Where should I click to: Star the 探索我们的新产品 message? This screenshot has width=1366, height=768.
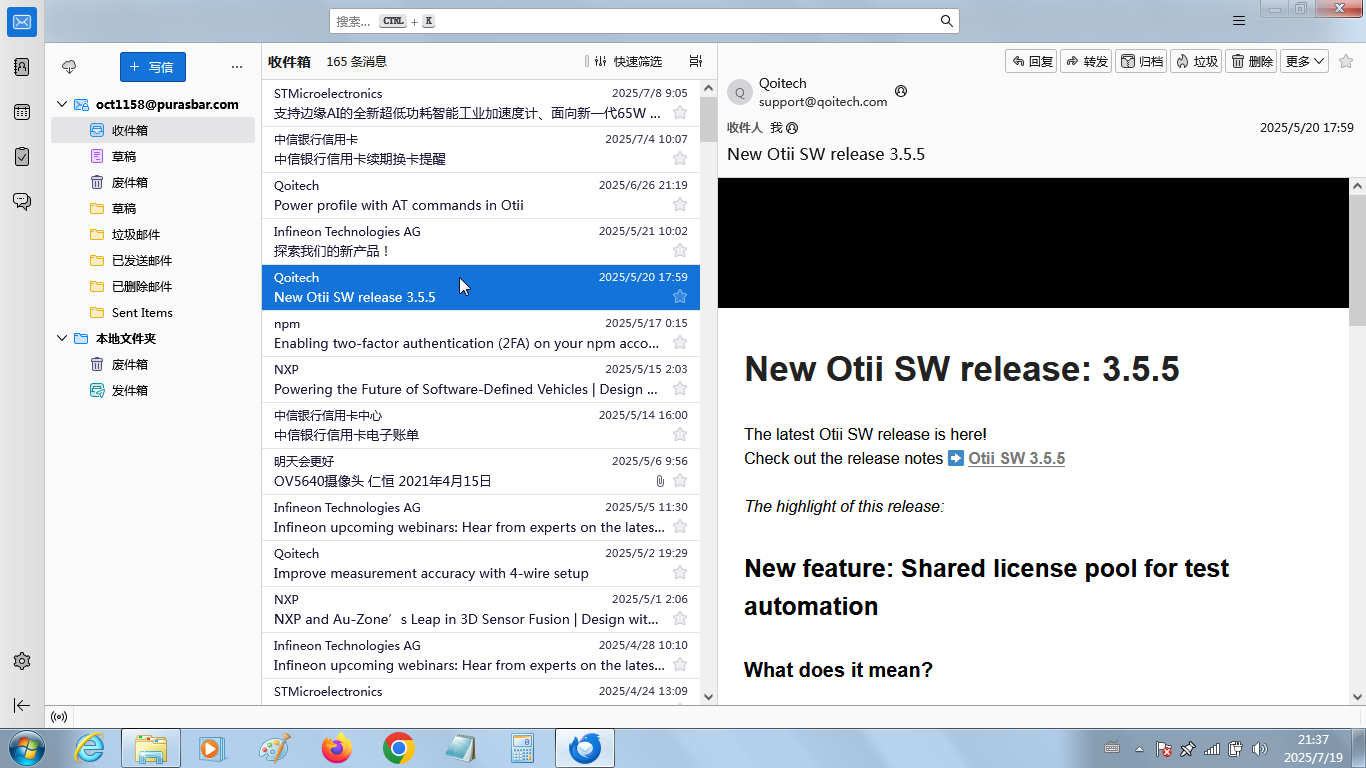[680, 250]
